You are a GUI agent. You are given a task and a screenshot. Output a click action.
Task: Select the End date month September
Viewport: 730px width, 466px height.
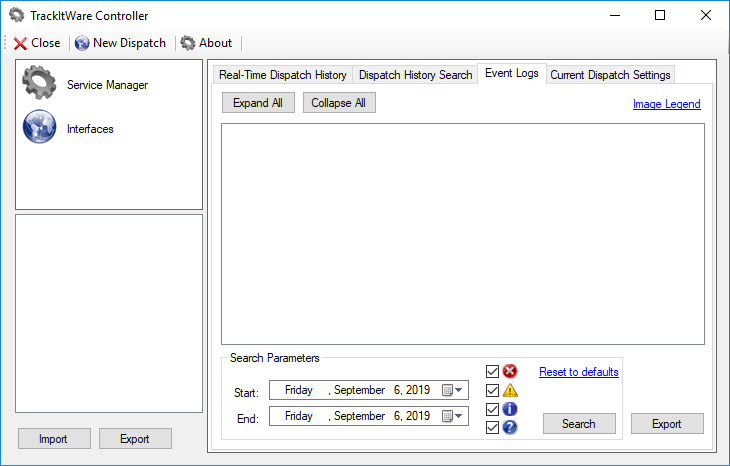point(359,416)
